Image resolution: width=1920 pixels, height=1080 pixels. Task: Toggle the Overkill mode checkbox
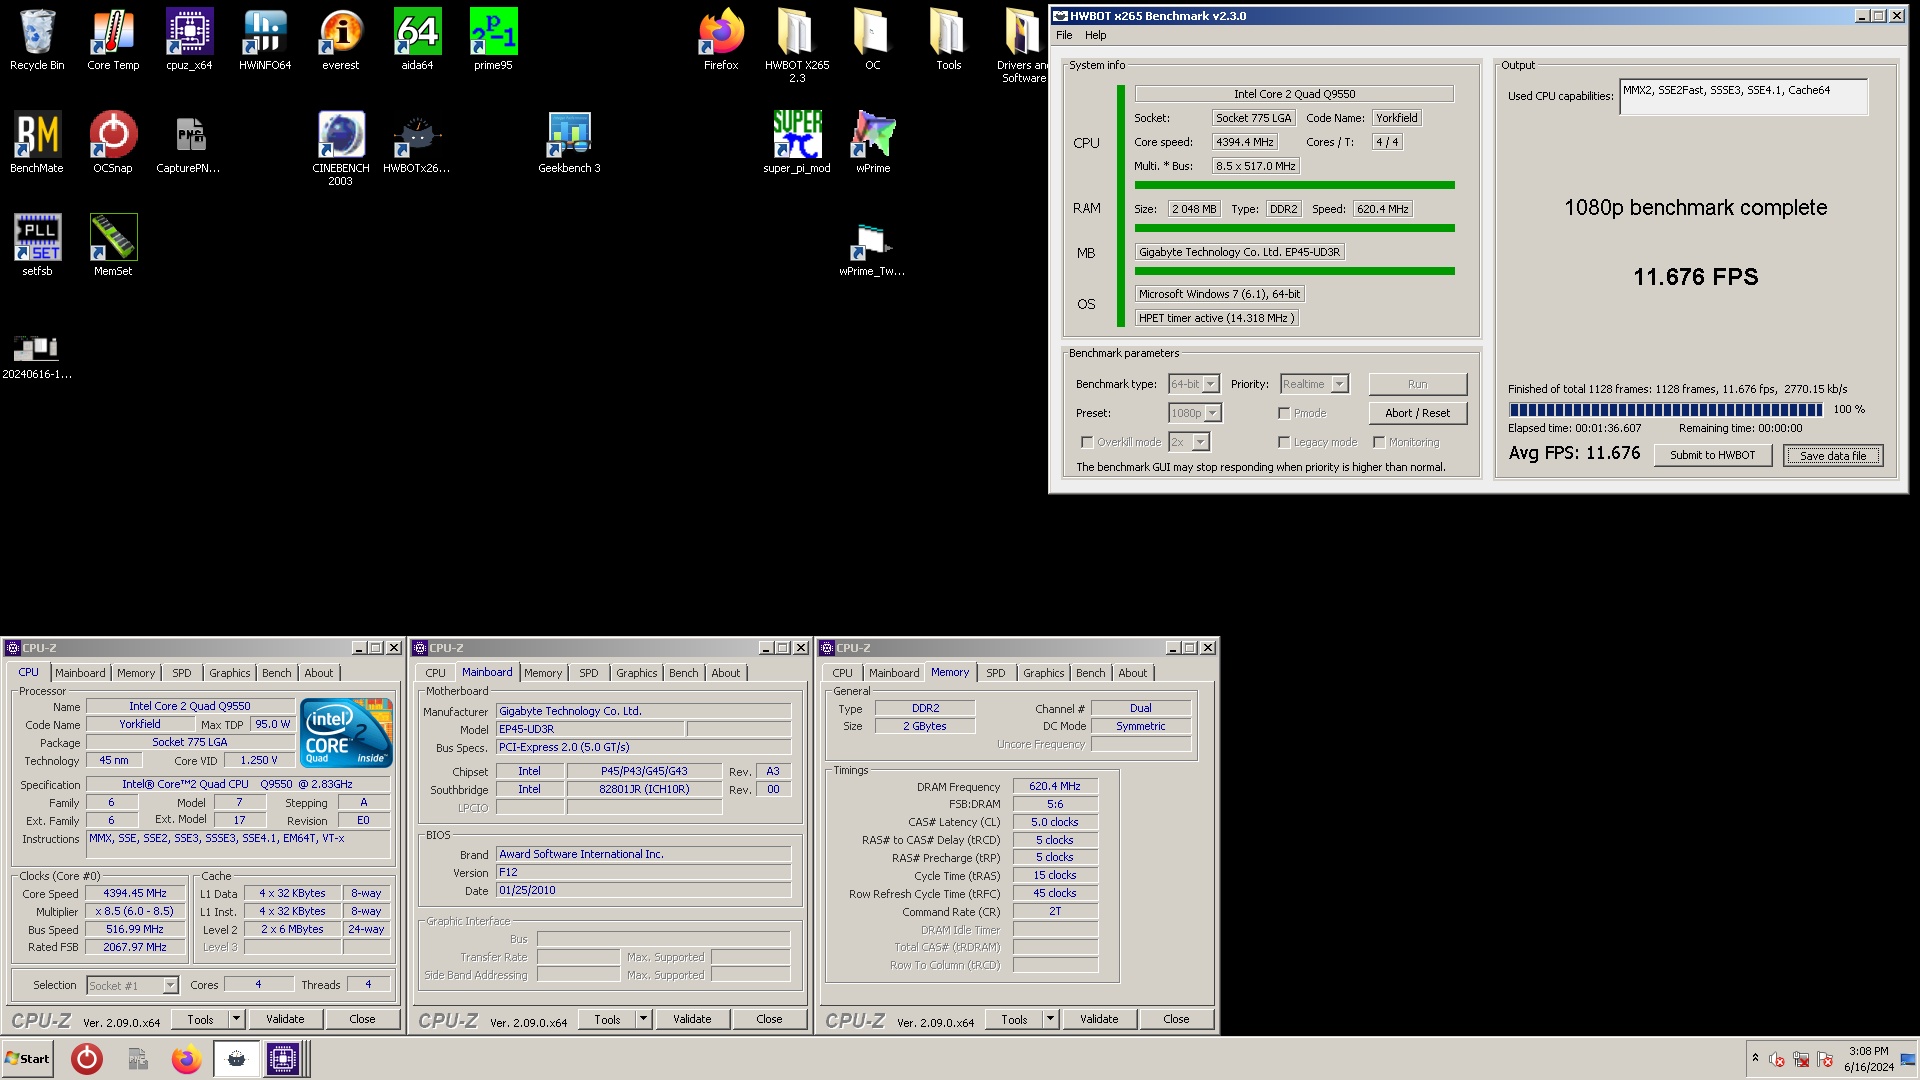tap(1087, 442)
